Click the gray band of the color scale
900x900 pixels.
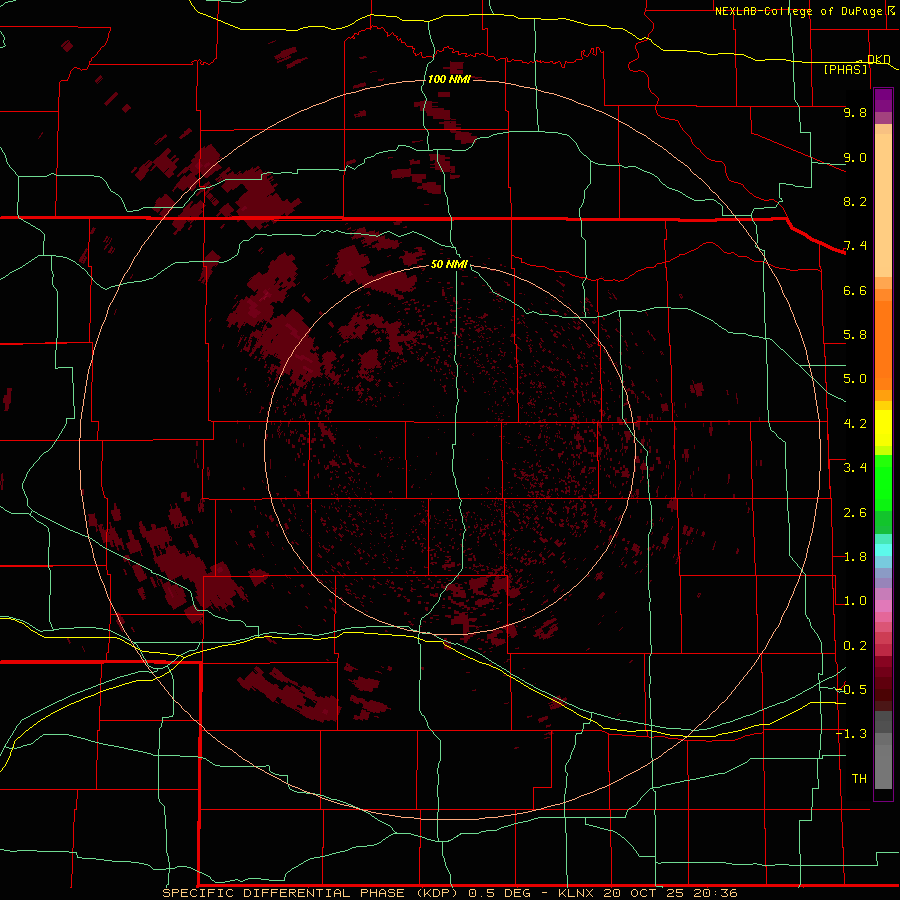[x=883, y=749]
